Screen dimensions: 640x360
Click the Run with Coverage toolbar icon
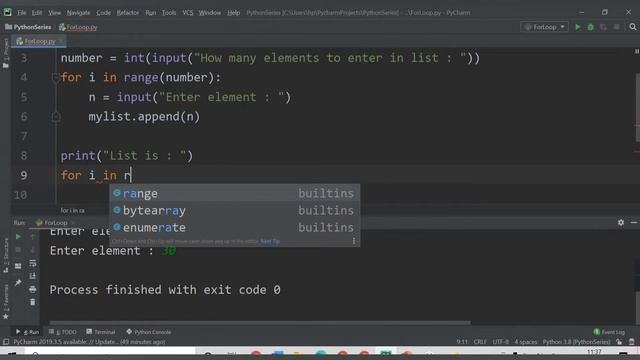pos(603,27)
